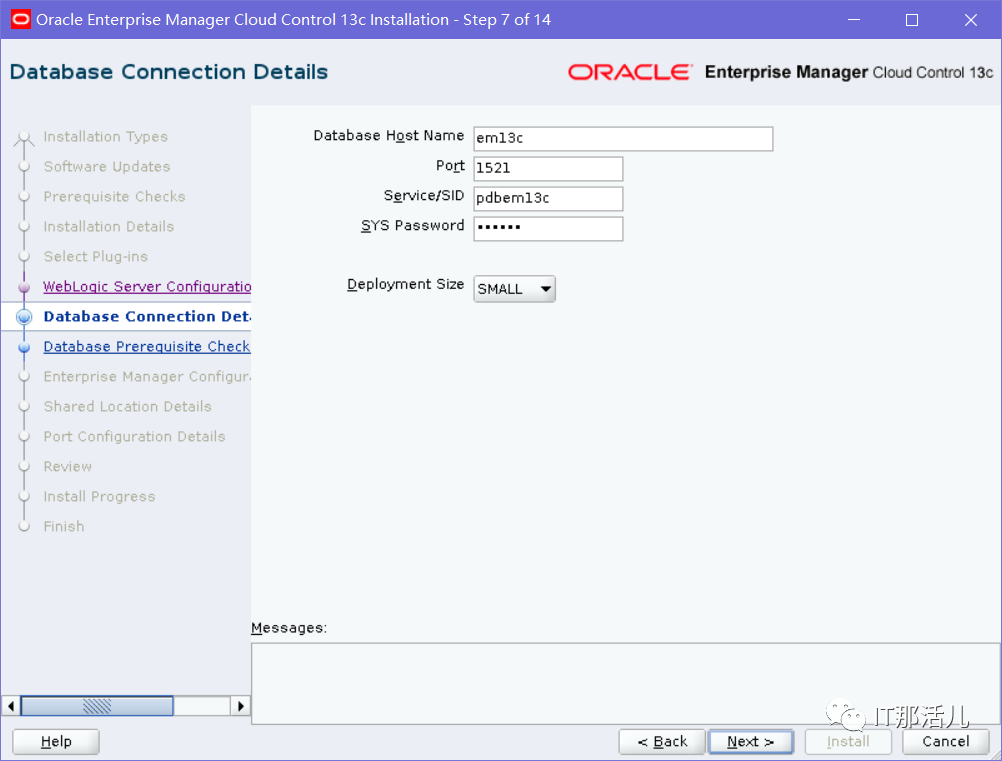Click the ORACLE logo in header
The width and height of the screenshot is (1002, 761).
[629, 72]
